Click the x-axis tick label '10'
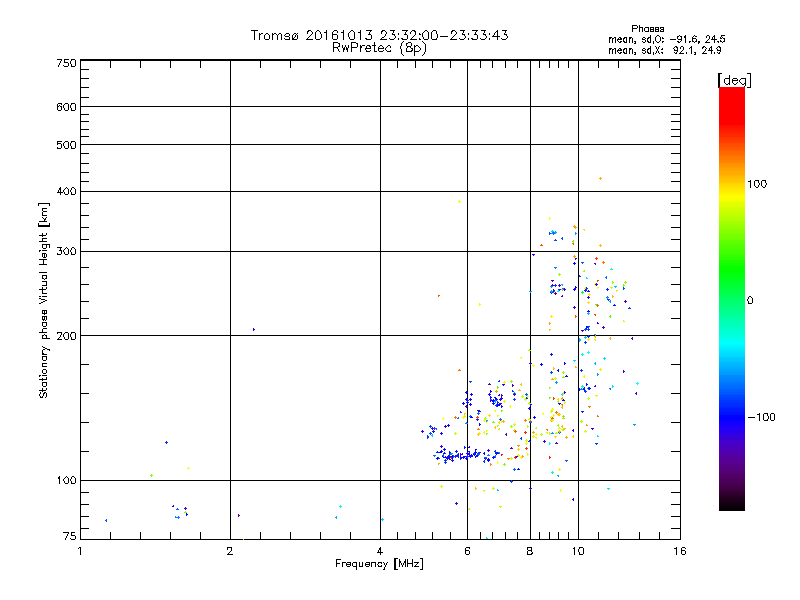800x600 pixels. pos(578,551)
